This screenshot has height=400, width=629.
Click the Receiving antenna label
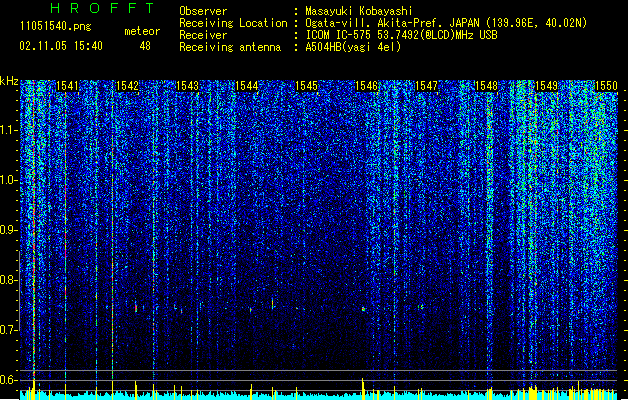tap(230, 47)
